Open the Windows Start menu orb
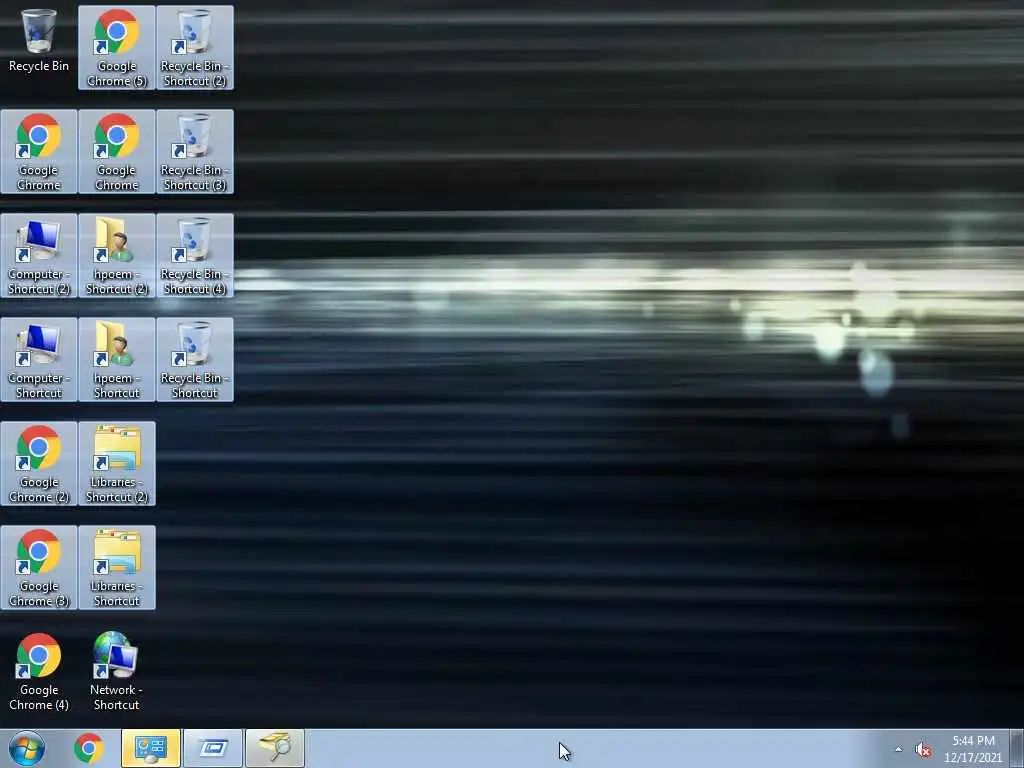 (x=27, y=748)
